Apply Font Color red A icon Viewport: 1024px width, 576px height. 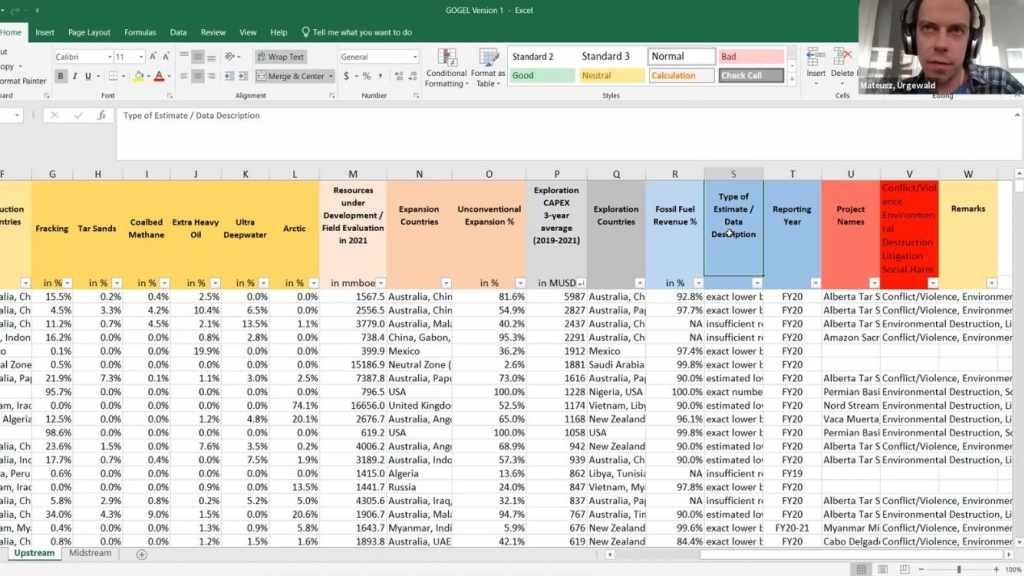[x=159, y=76]
